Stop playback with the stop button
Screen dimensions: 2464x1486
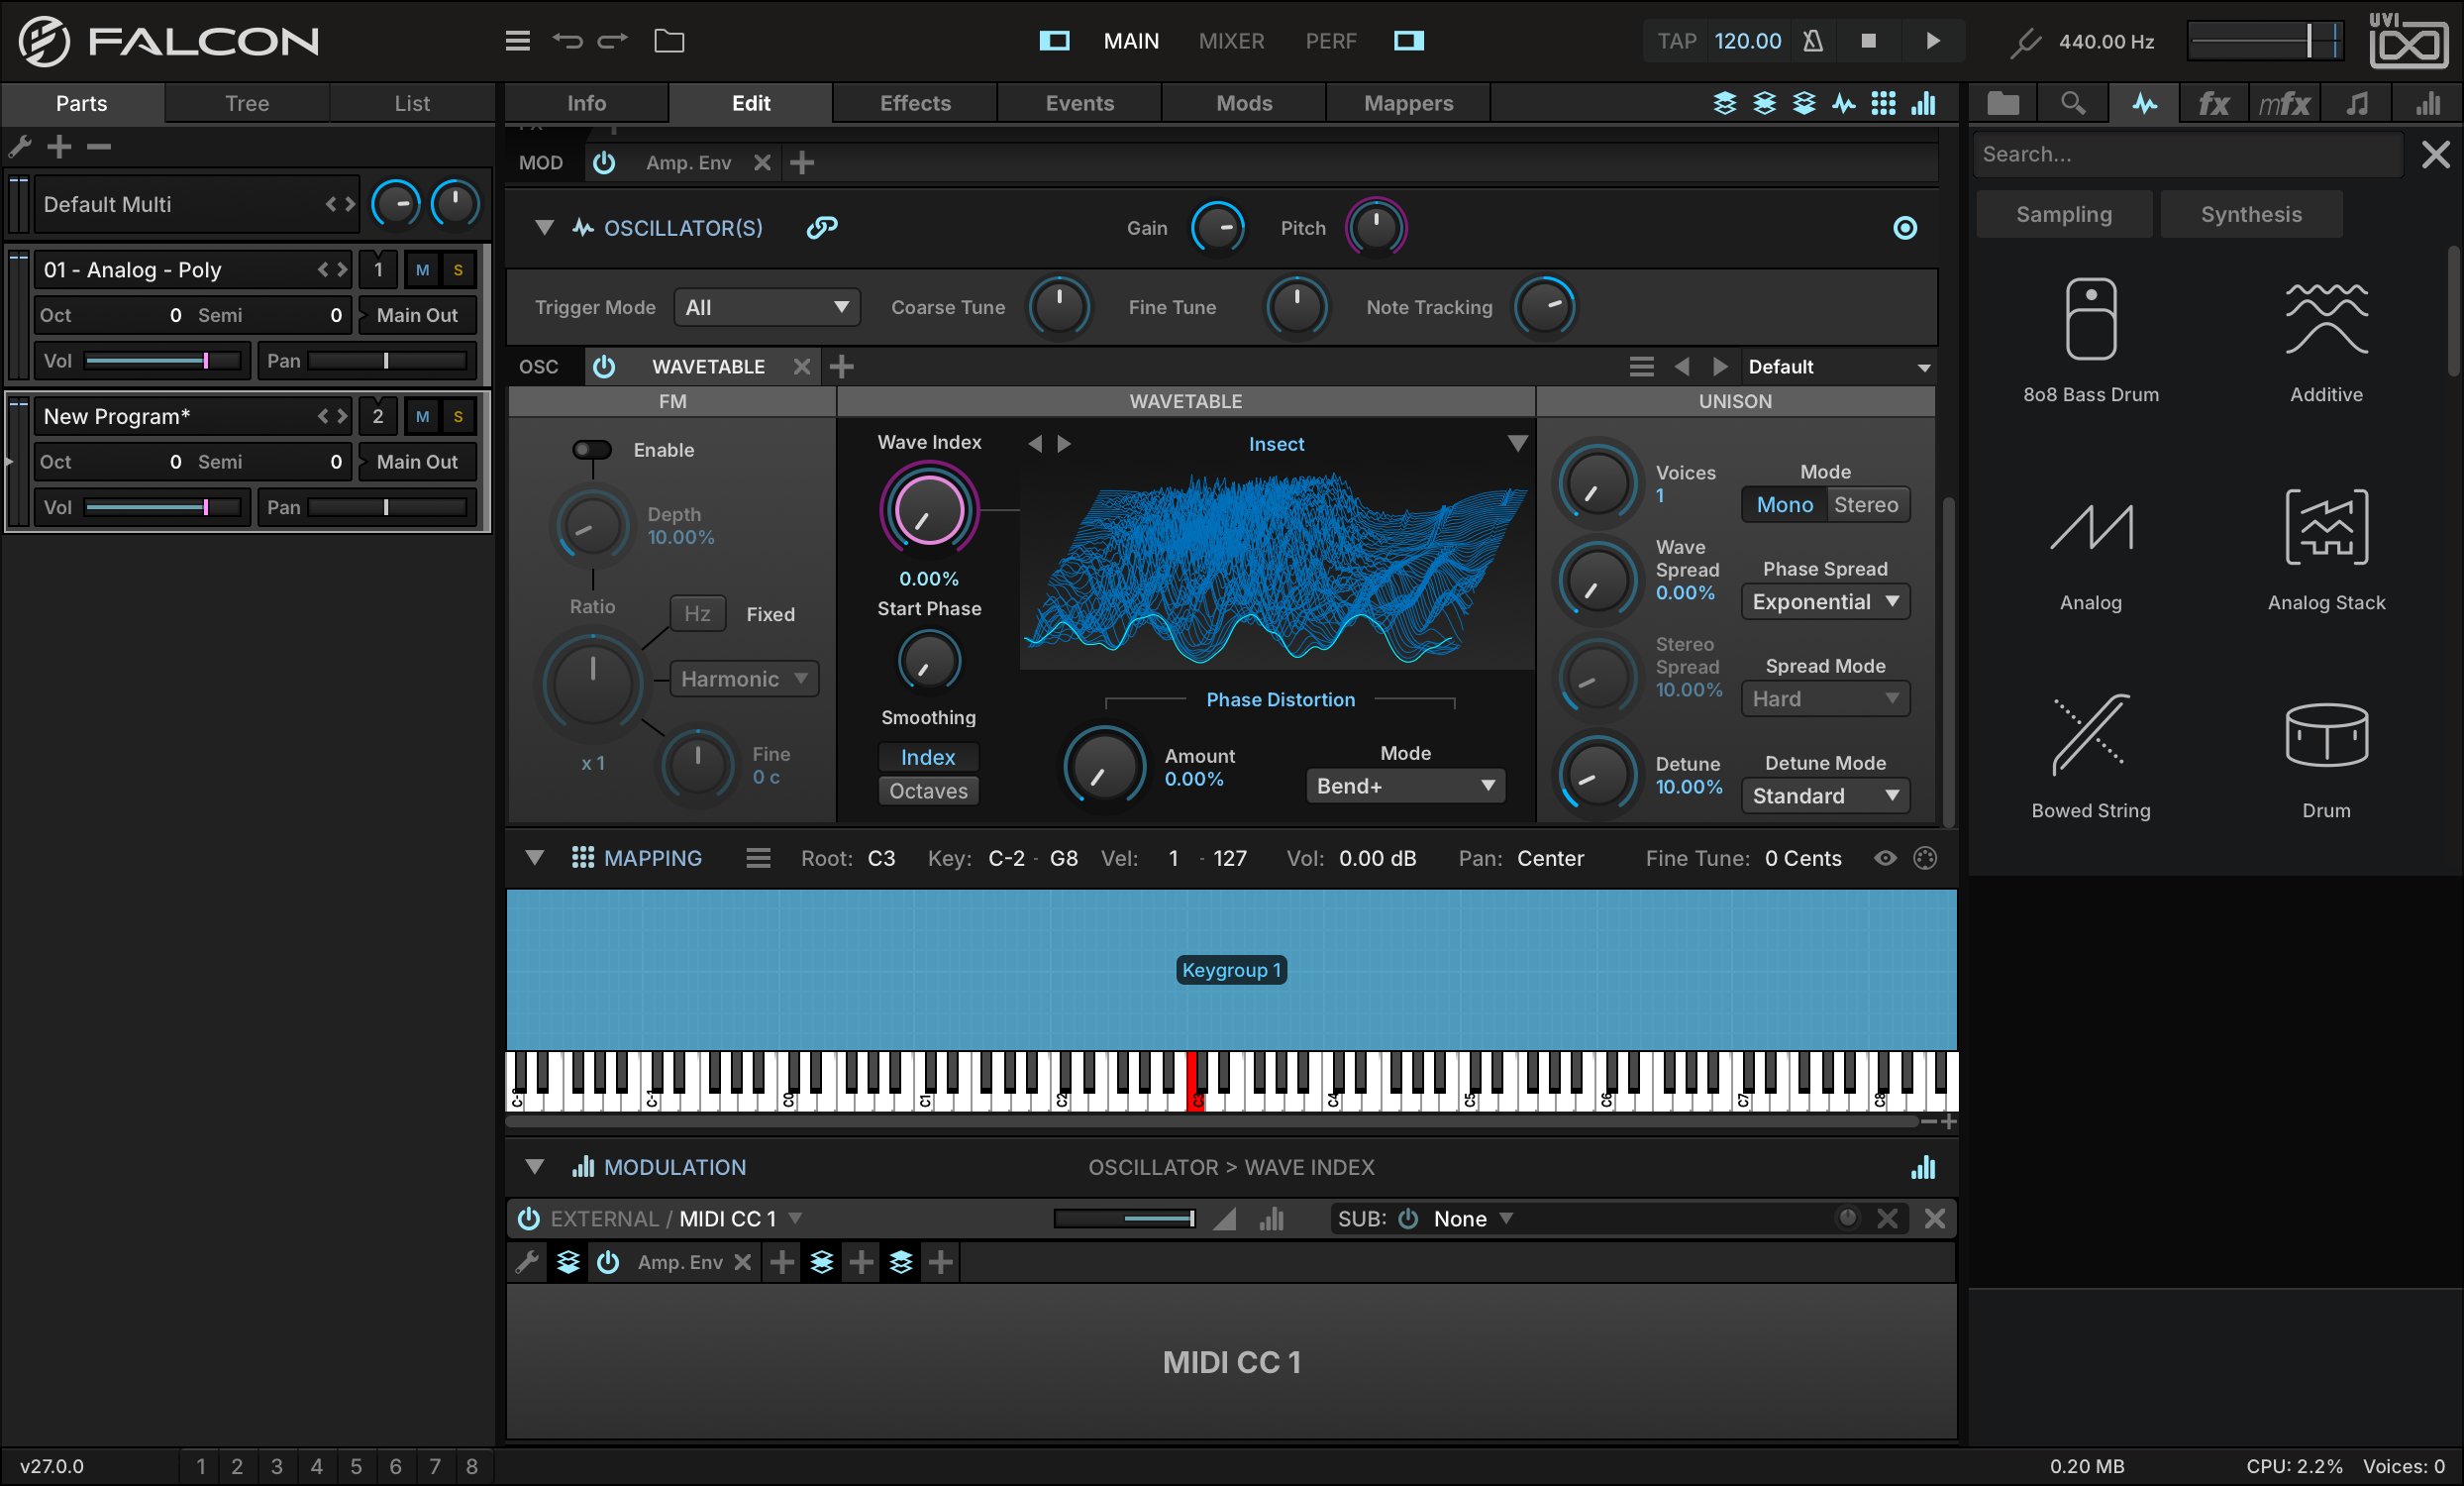[x=1868, y=41]
